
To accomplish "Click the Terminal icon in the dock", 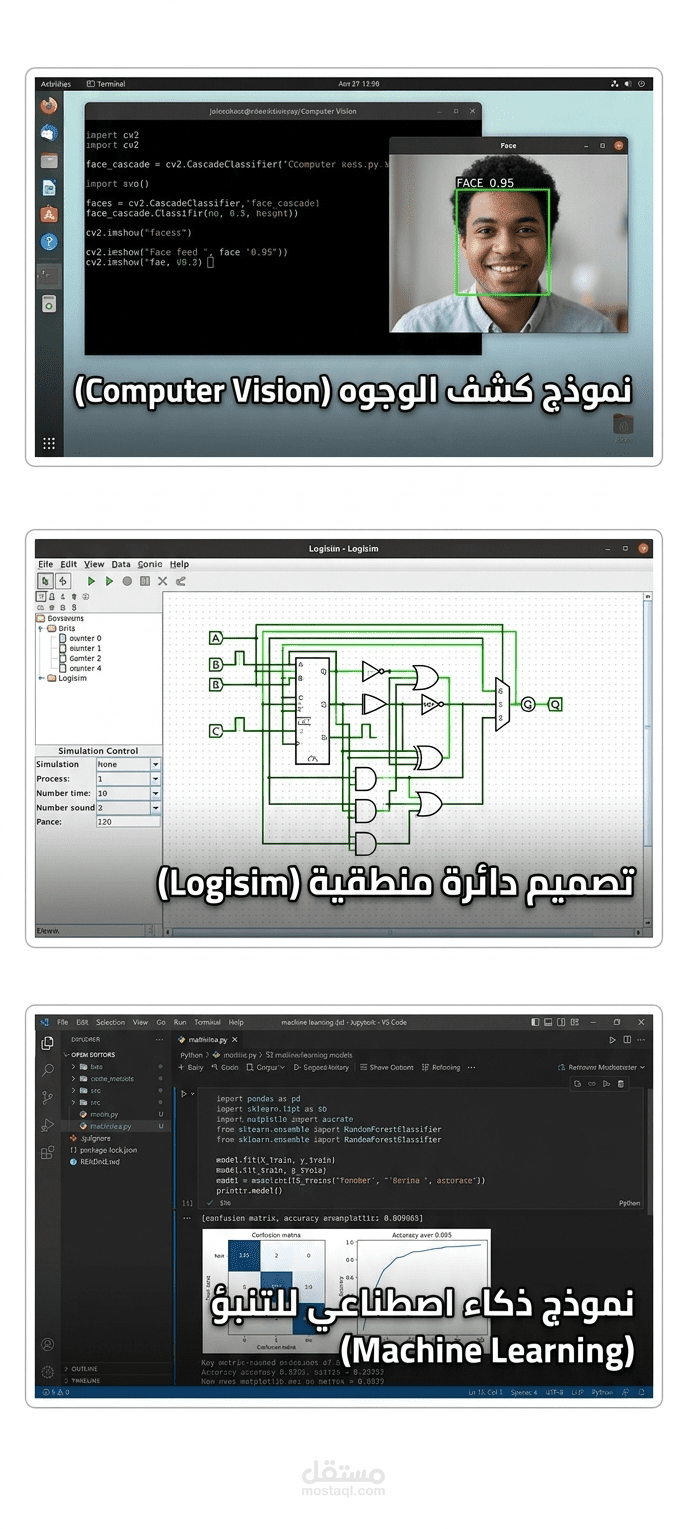I will click(x=49, y=275).
